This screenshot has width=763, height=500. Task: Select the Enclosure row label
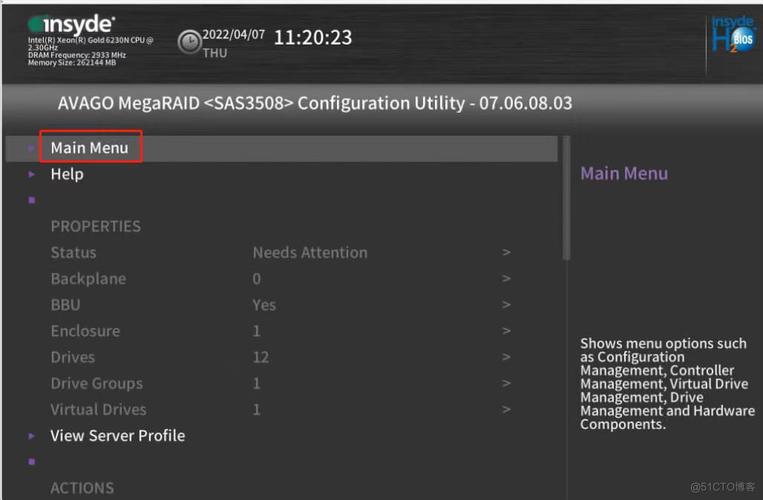coord(85,331)
